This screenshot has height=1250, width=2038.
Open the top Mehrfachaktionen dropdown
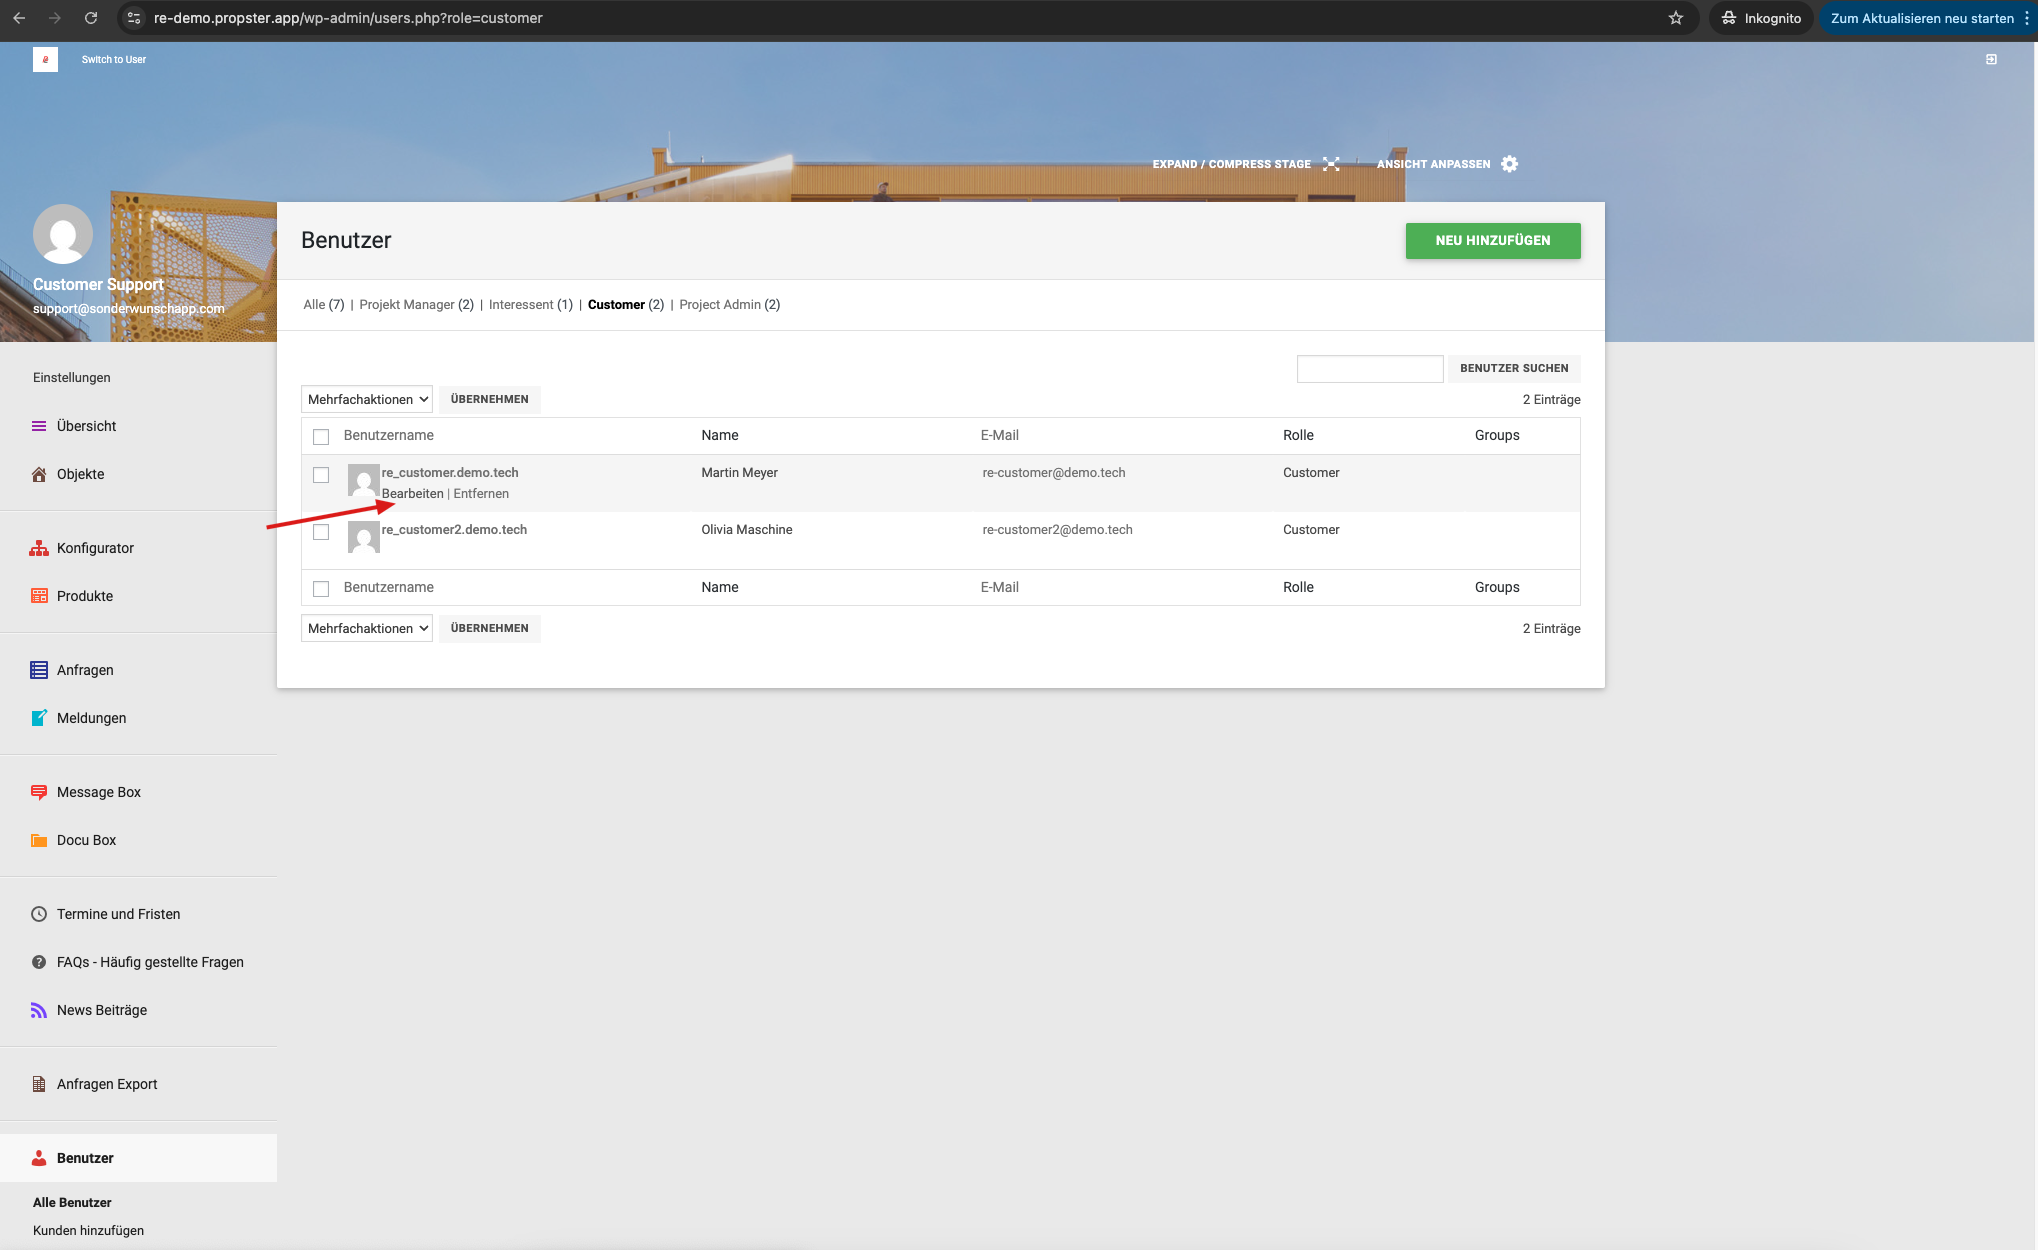pos(367,399)
